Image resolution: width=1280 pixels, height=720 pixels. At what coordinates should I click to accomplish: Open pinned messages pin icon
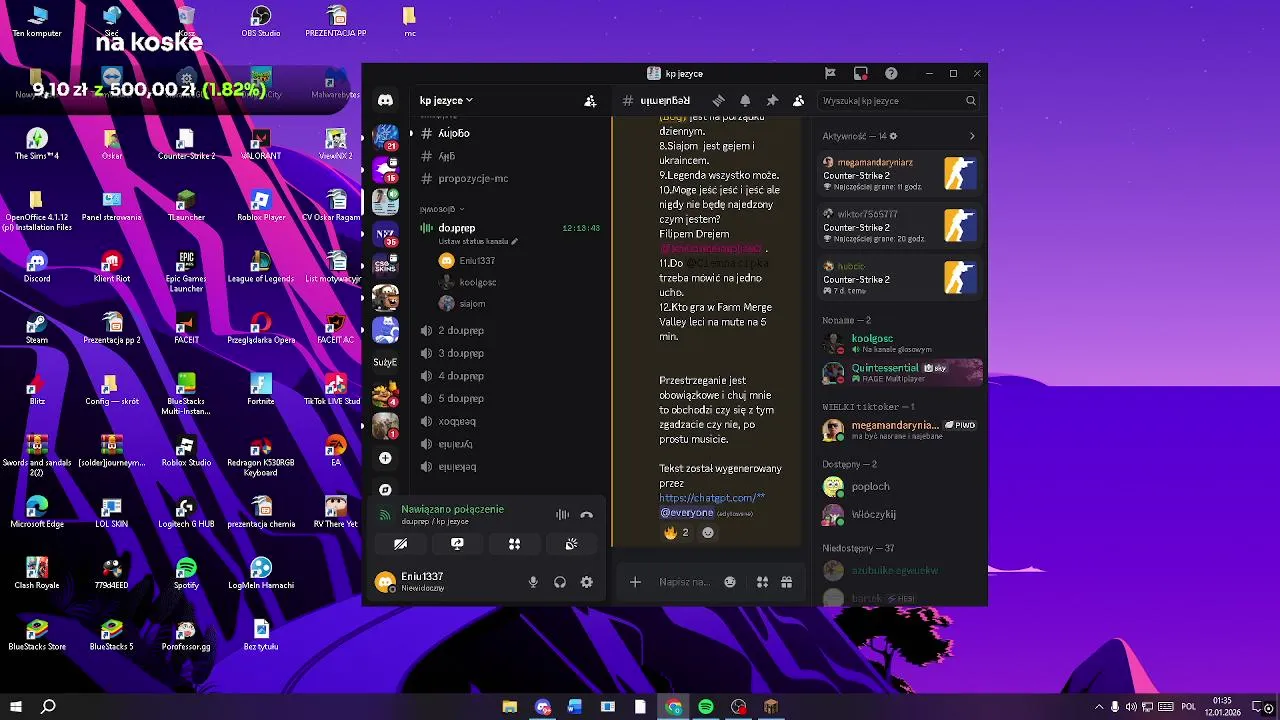772,100
